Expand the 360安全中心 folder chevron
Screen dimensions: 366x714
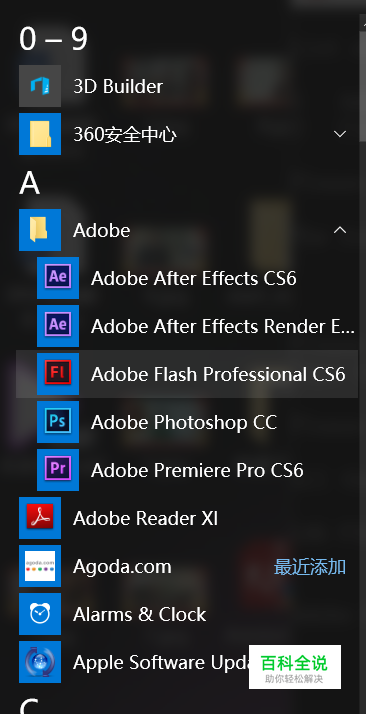pyautogui.click(x=340, y=134)
